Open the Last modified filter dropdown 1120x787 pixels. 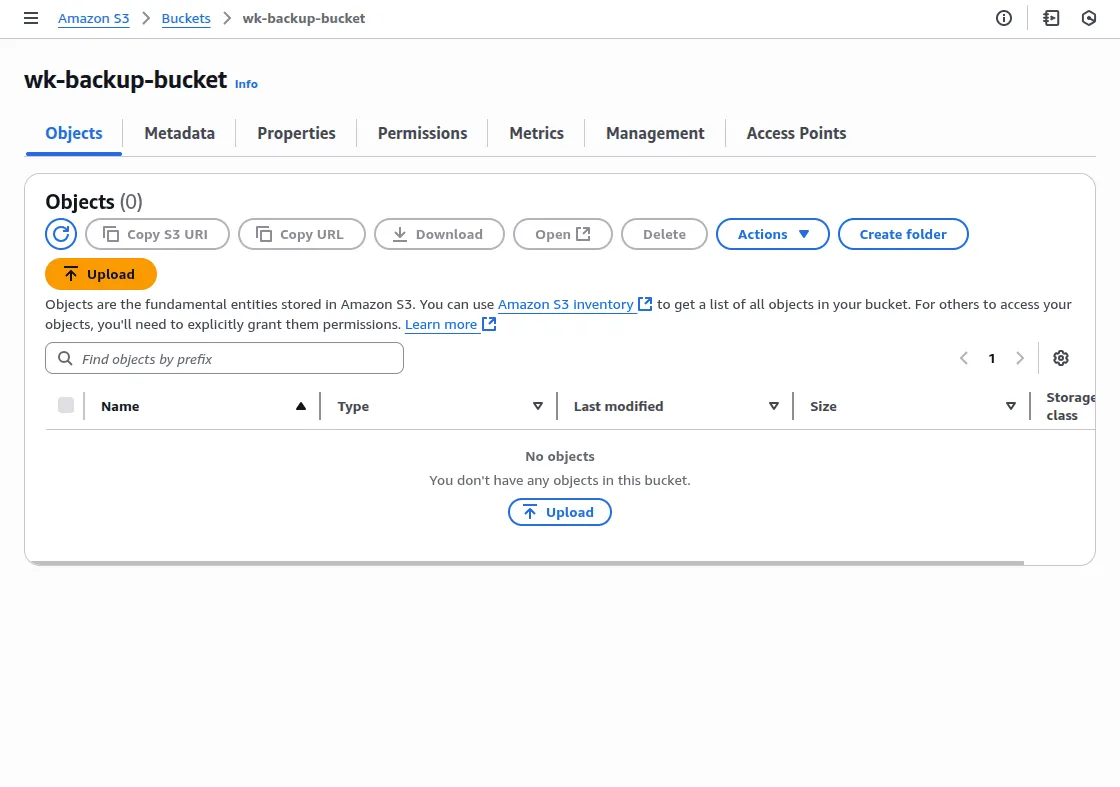[x=773, y=405]
